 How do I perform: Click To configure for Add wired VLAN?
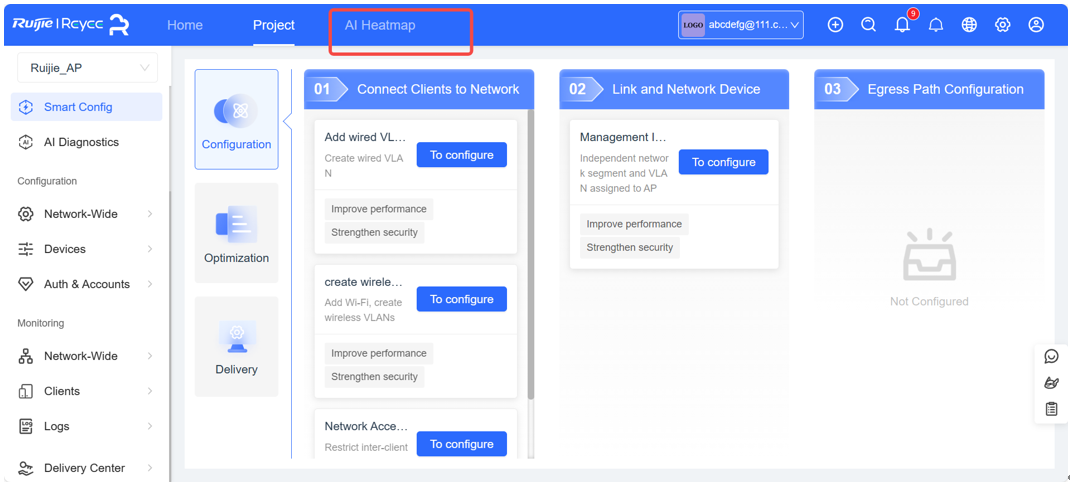coord(461,155)
